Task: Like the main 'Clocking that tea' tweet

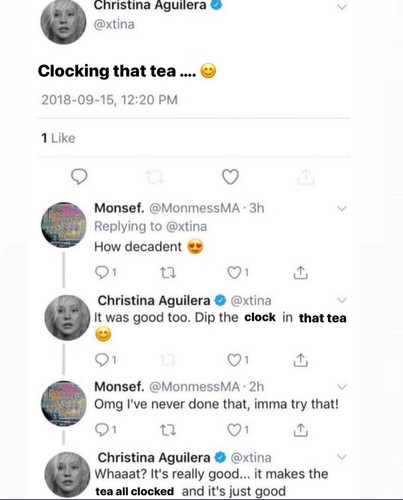Action: [x=230, y=176]
